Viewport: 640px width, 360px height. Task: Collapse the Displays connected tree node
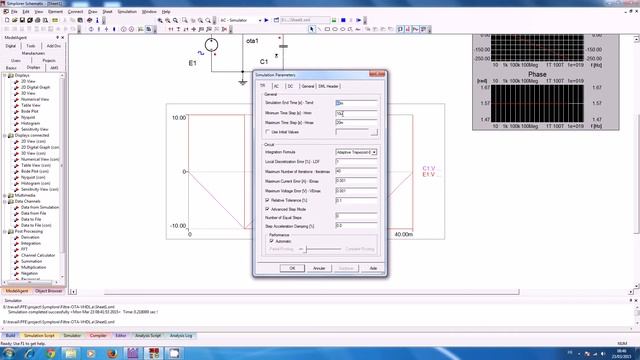click(5, 135)
